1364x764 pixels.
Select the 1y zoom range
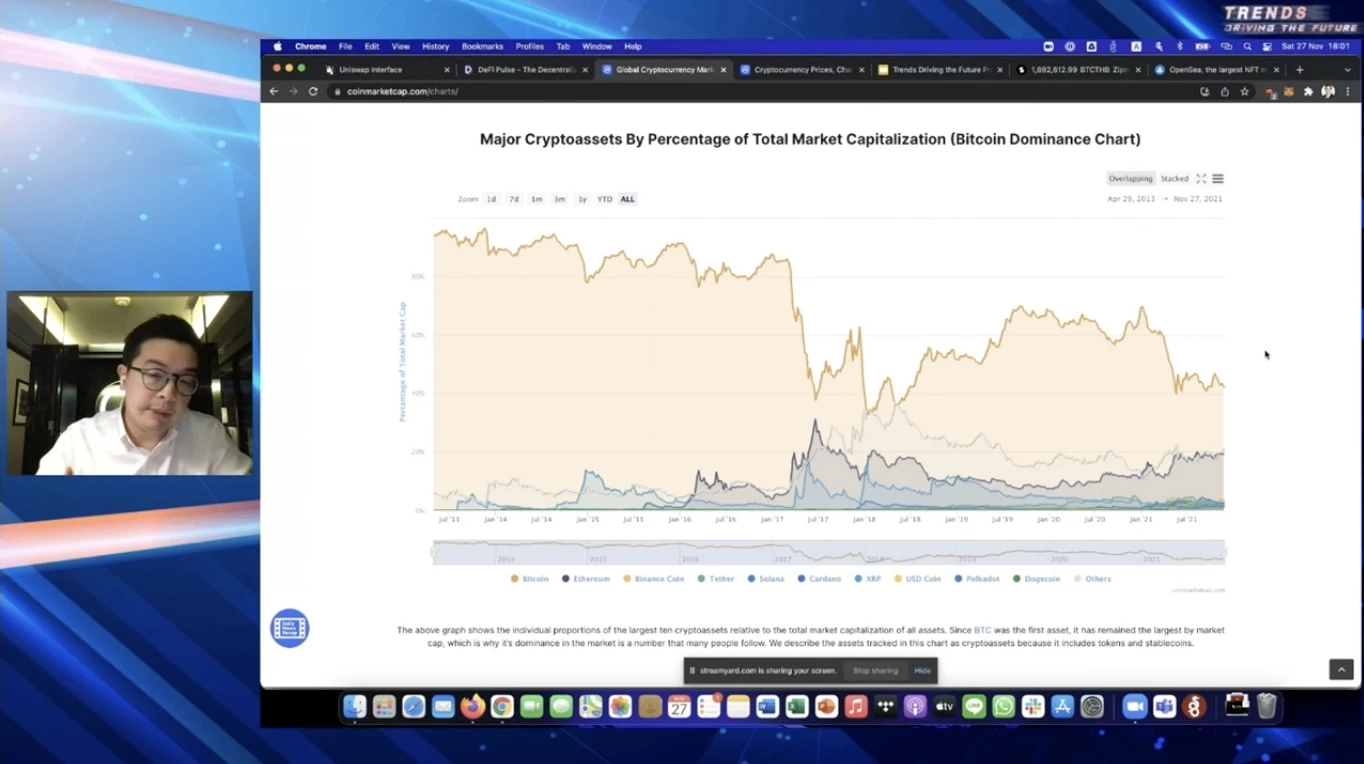point(582,199)
